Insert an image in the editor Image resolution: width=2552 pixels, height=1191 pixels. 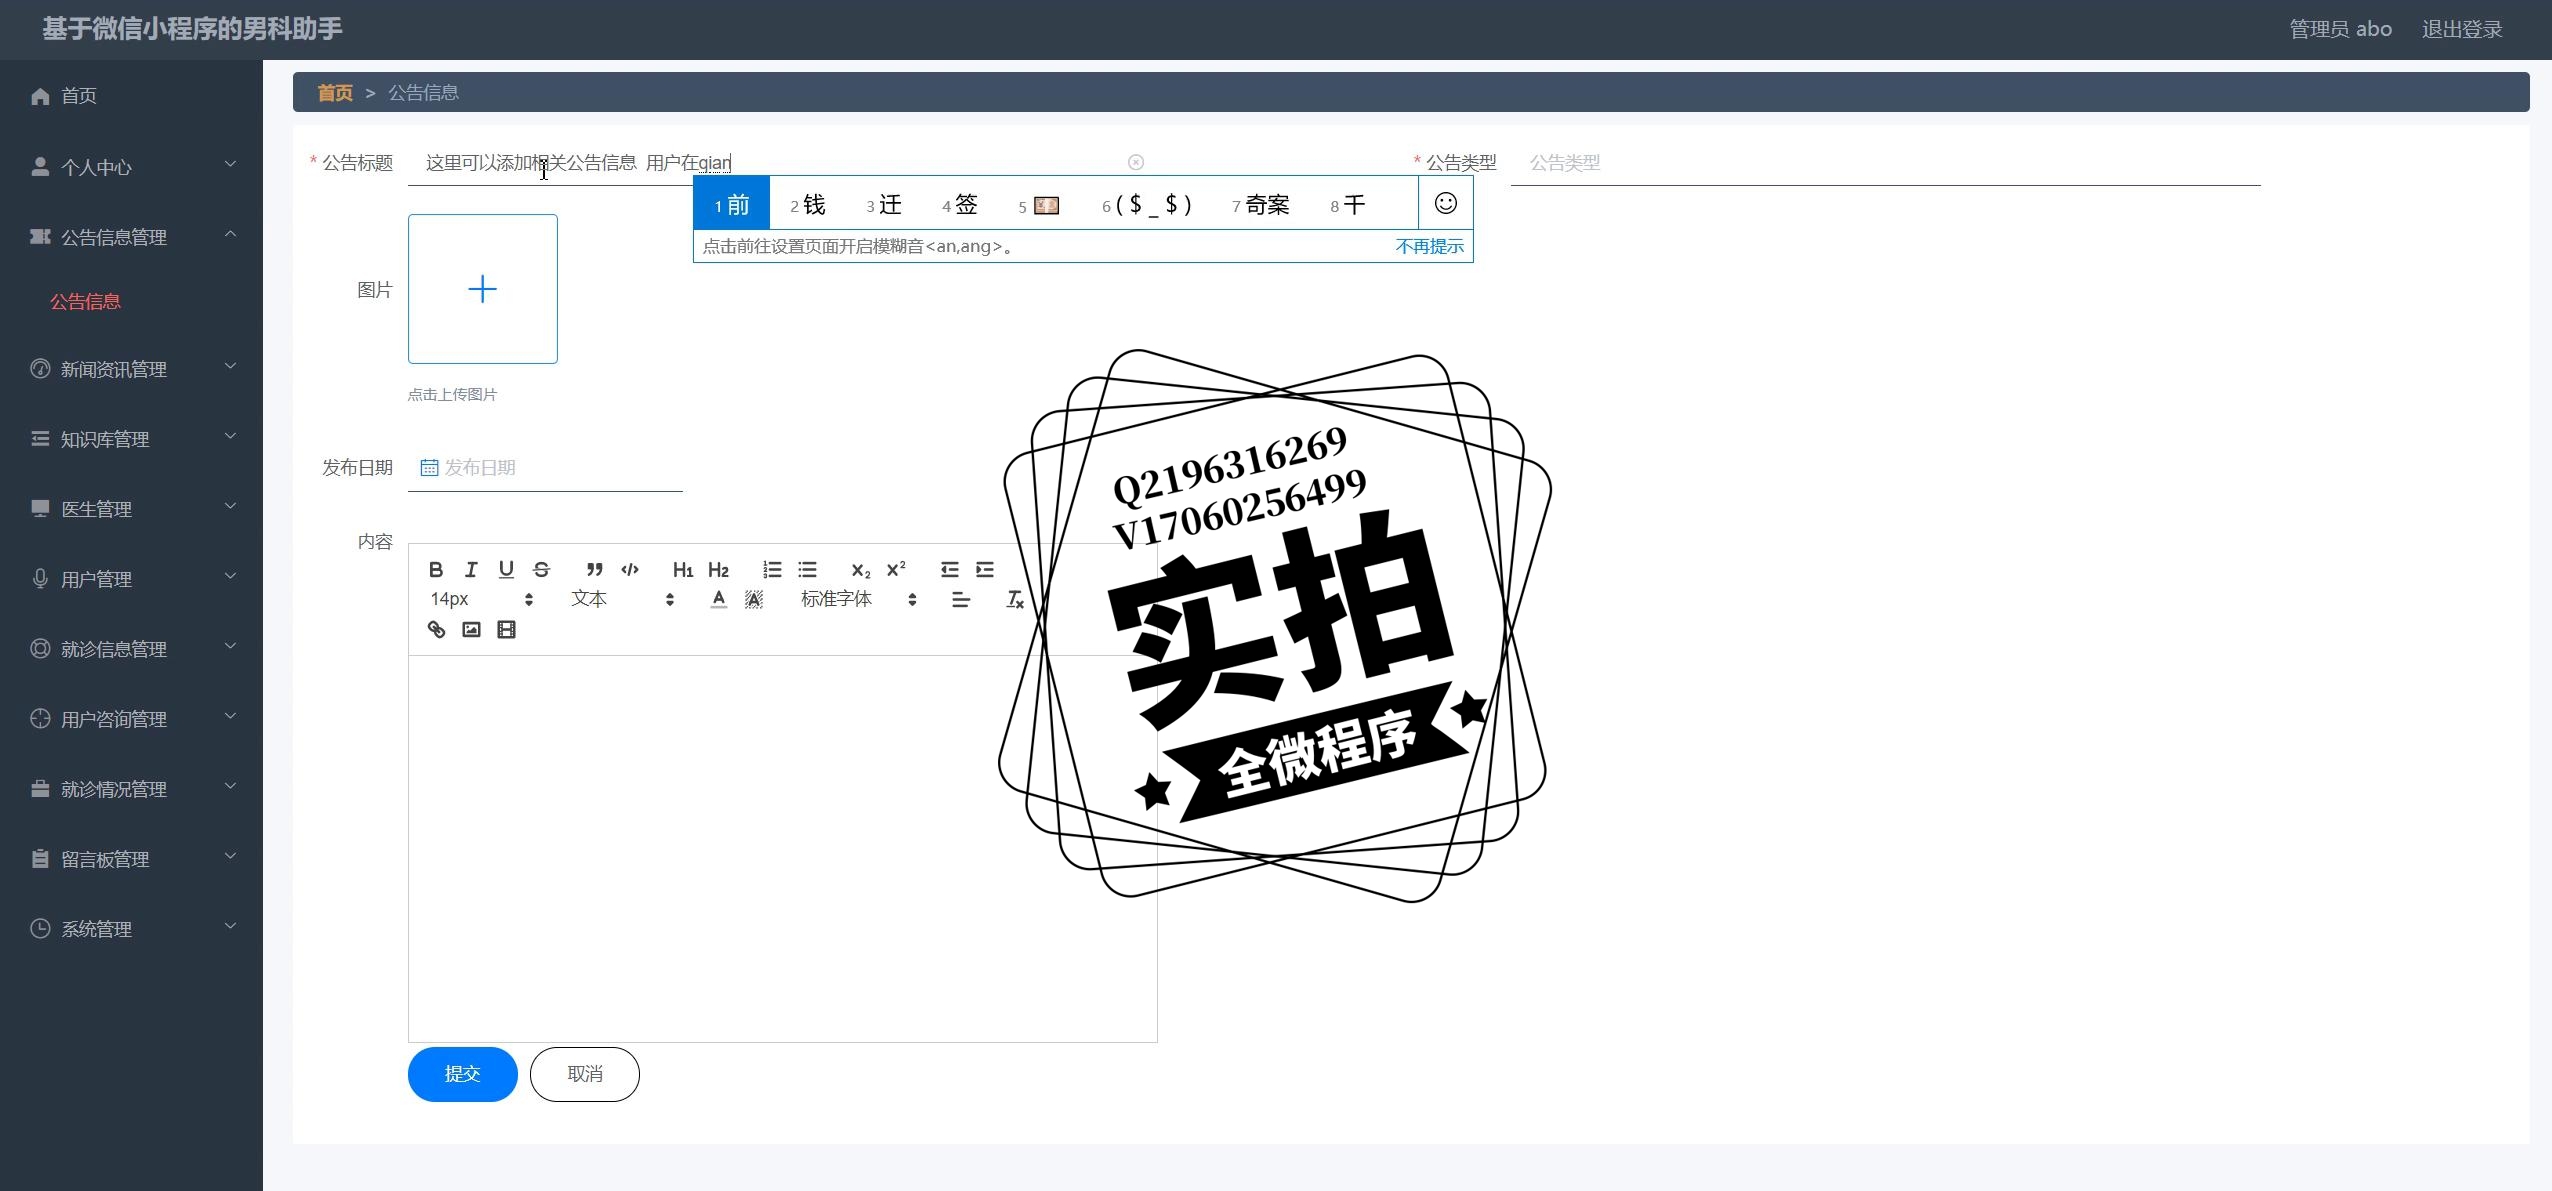tap(471, 630)
